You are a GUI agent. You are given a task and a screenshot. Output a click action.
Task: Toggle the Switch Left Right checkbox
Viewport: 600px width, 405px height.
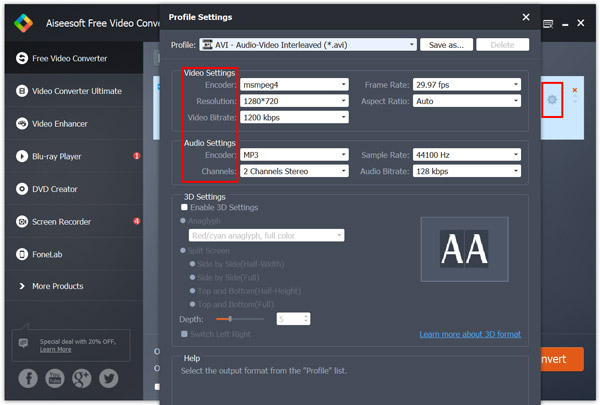pyautogui.click(x=184, y=334)
